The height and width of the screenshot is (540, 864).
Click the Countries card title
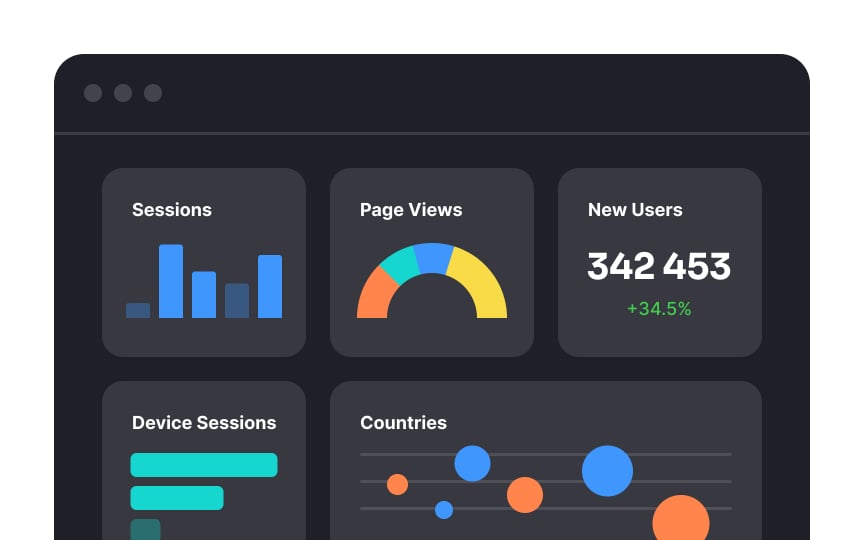tap(403, 423)
